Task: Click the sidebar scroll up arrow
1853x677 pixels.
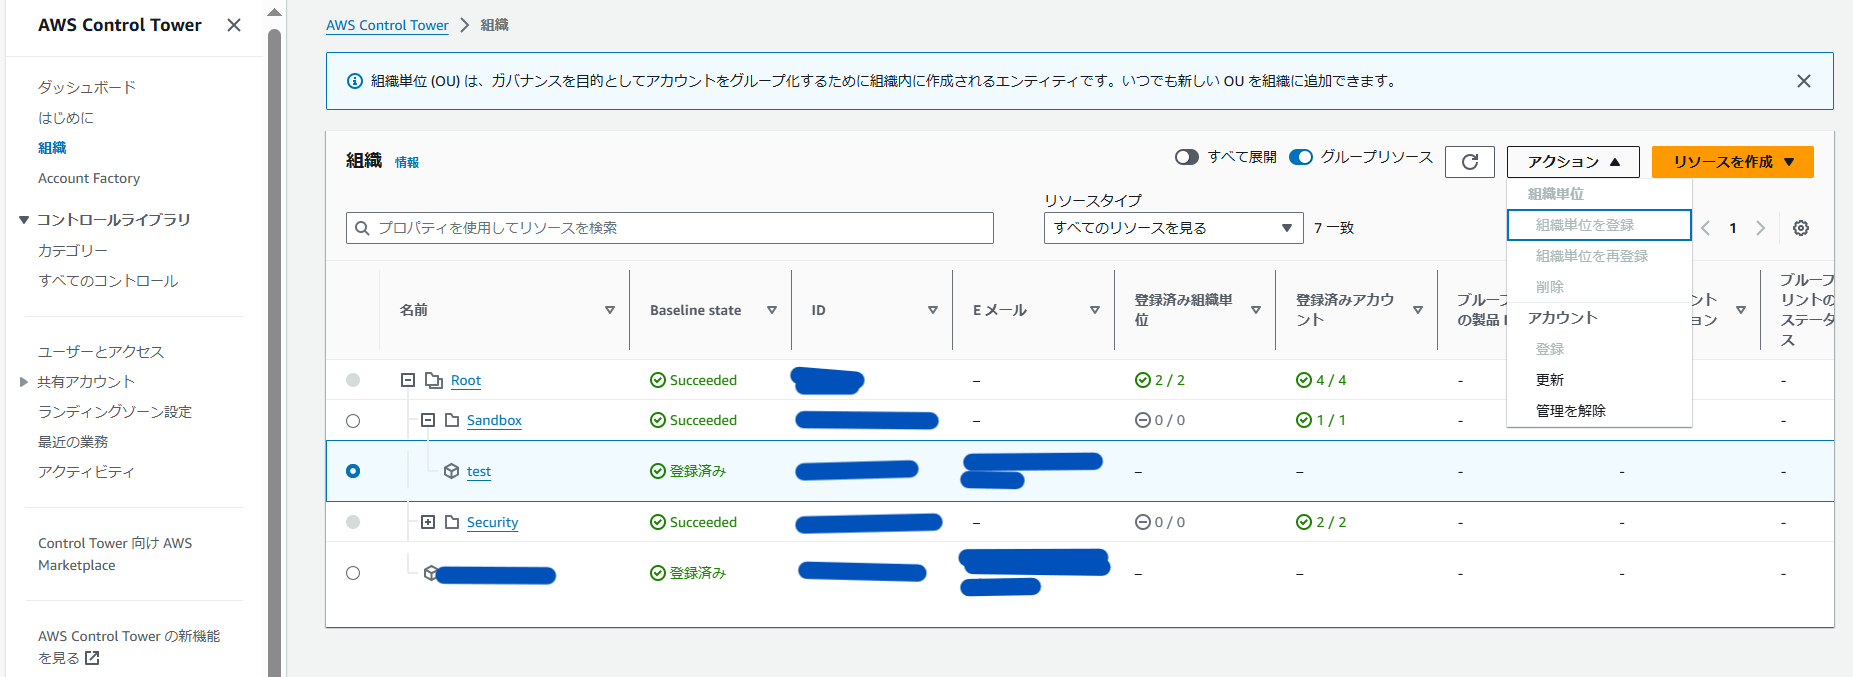Action: coord(274,13)
